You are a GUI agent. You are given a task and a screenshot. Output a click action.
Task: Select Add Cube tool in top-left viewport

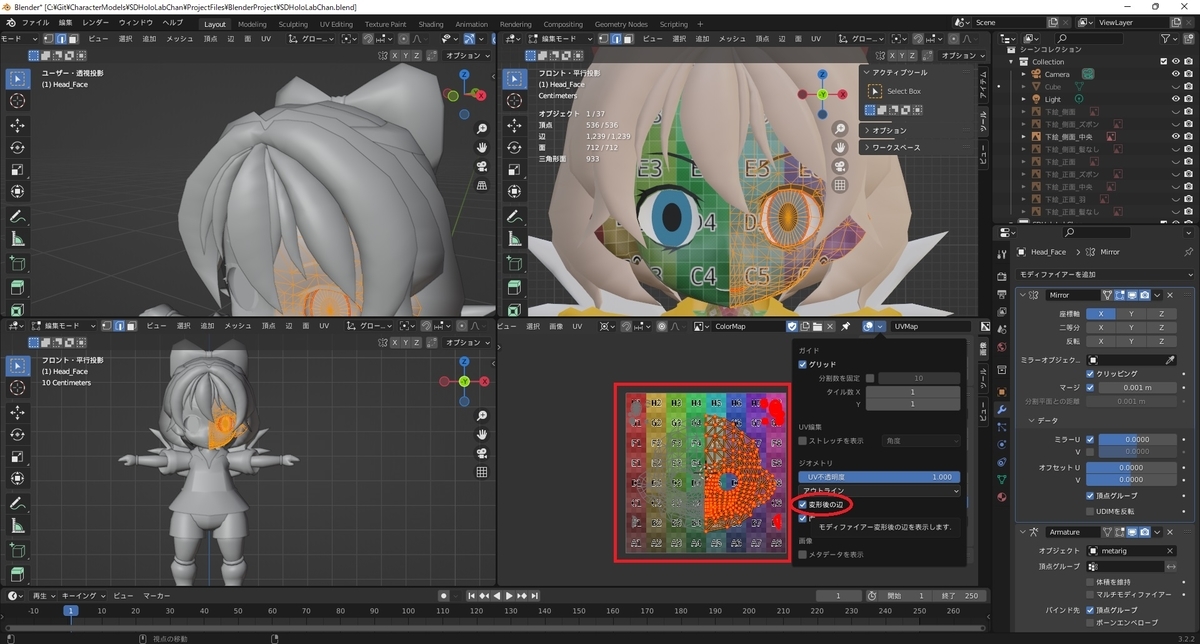click(18, 264)
